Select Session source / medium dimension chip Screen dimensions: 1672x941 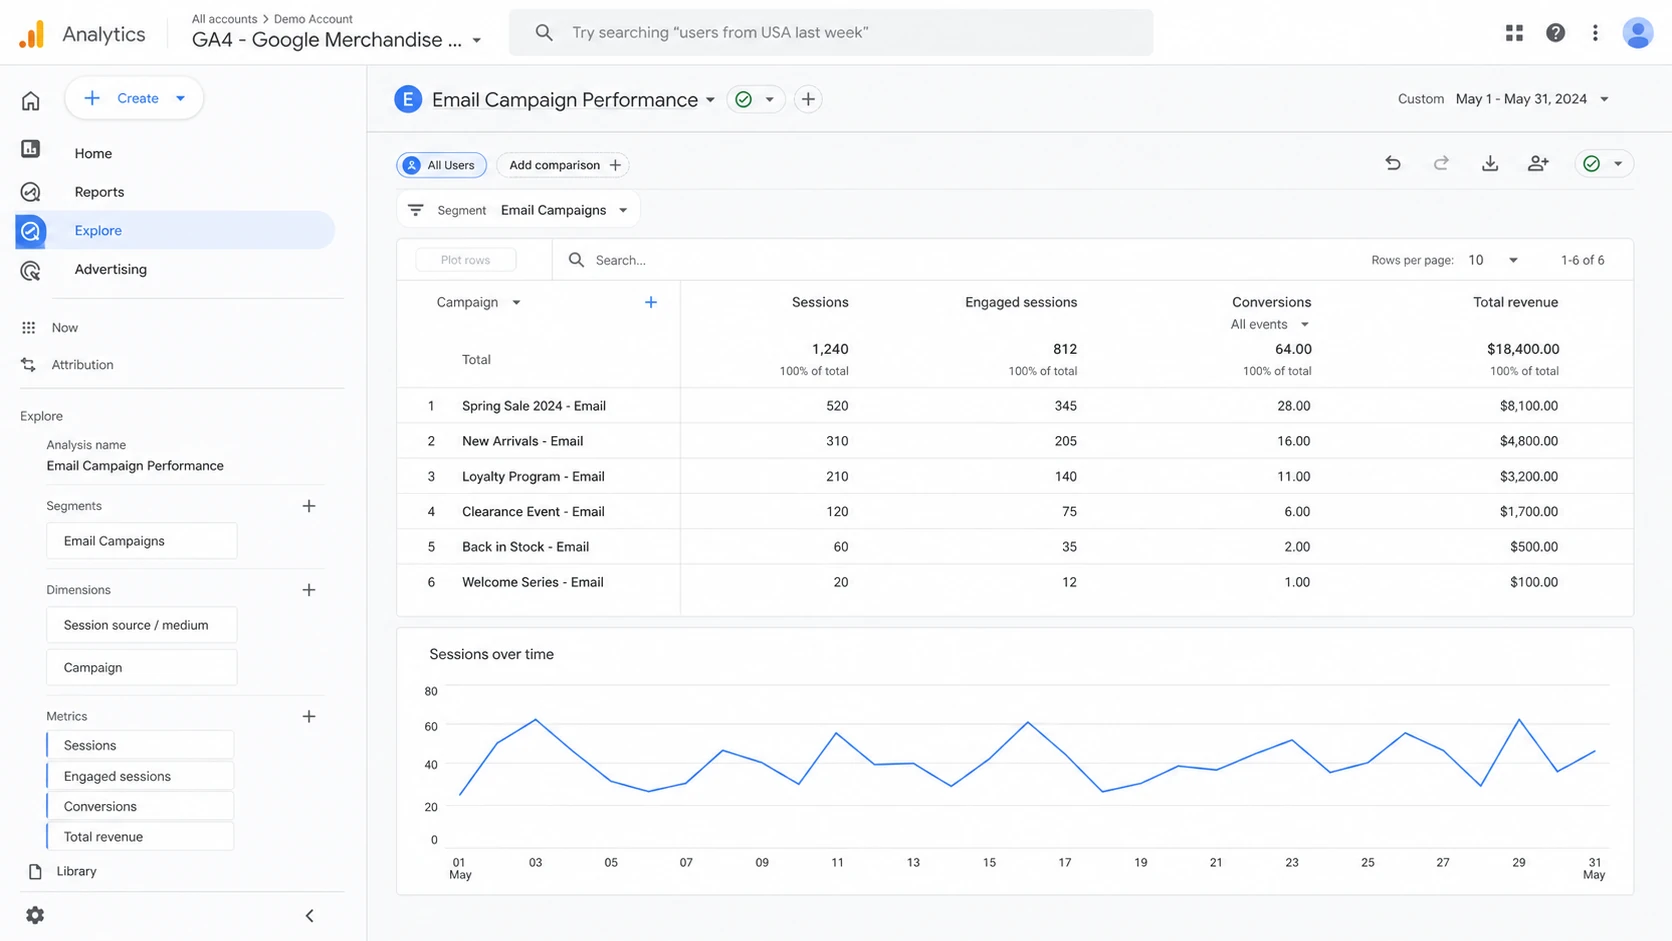141,625
